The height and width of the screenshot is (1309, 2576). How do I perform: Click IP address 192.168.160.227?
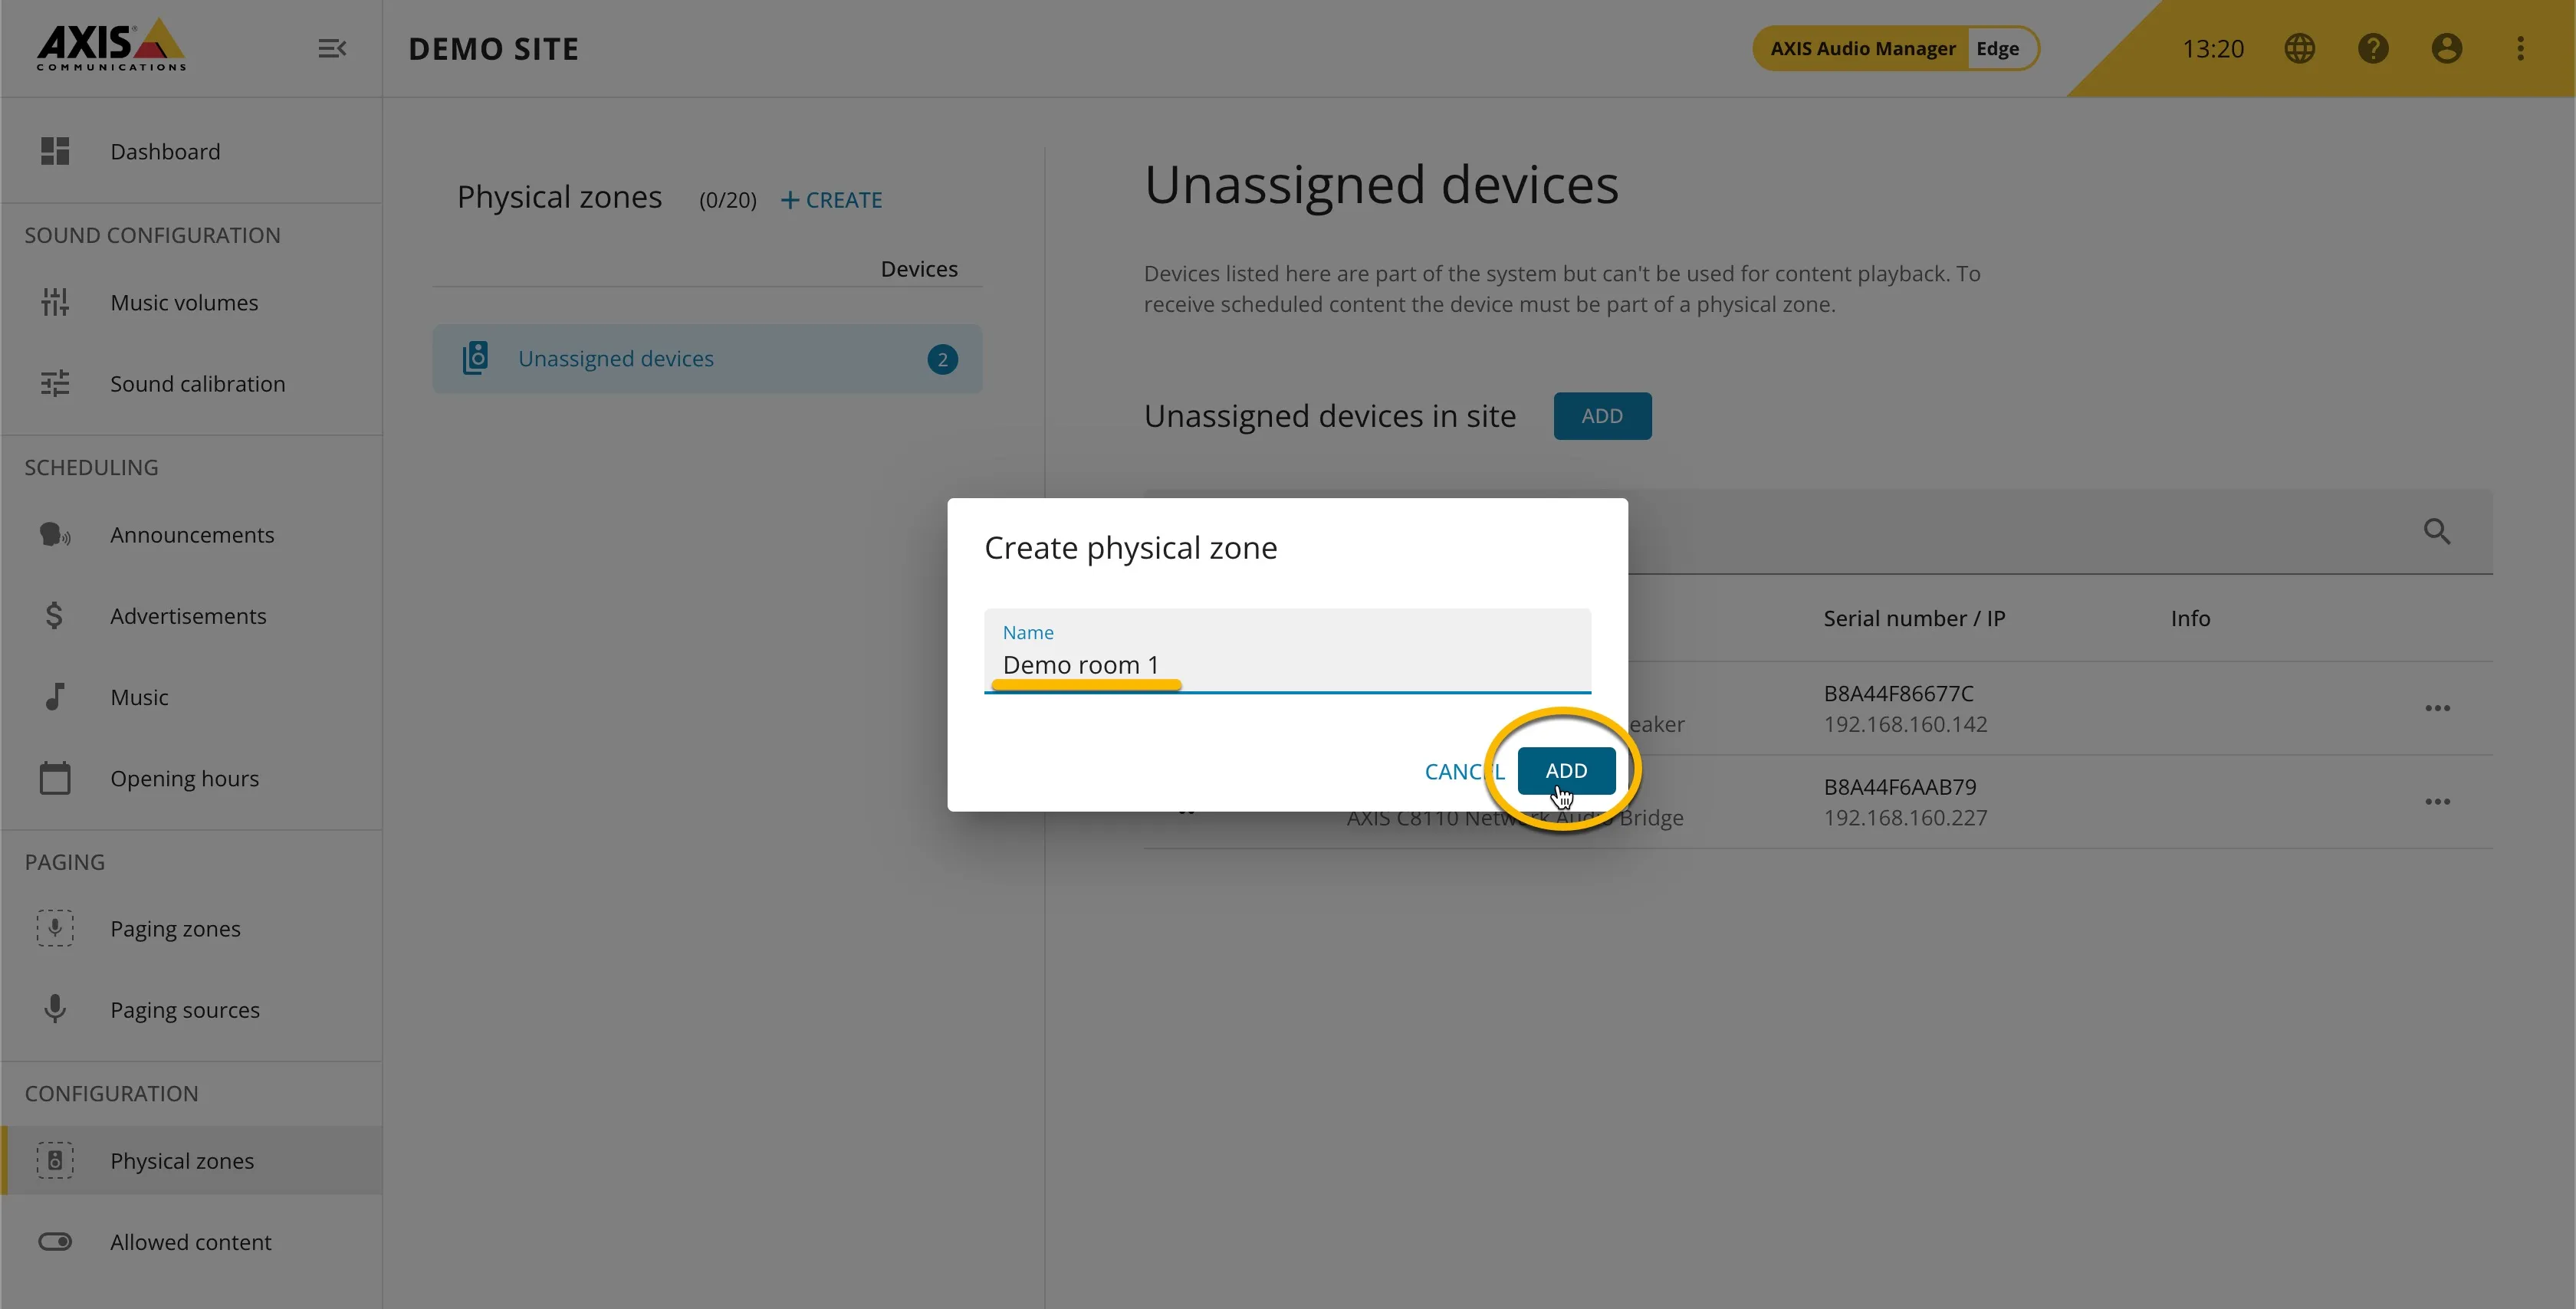1905,818
